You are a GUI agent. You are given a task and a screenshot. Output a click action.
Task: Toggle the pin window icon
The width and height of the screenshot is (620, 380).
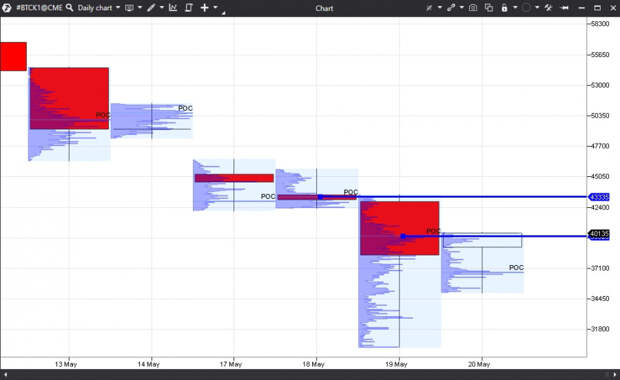pos(565,8)
